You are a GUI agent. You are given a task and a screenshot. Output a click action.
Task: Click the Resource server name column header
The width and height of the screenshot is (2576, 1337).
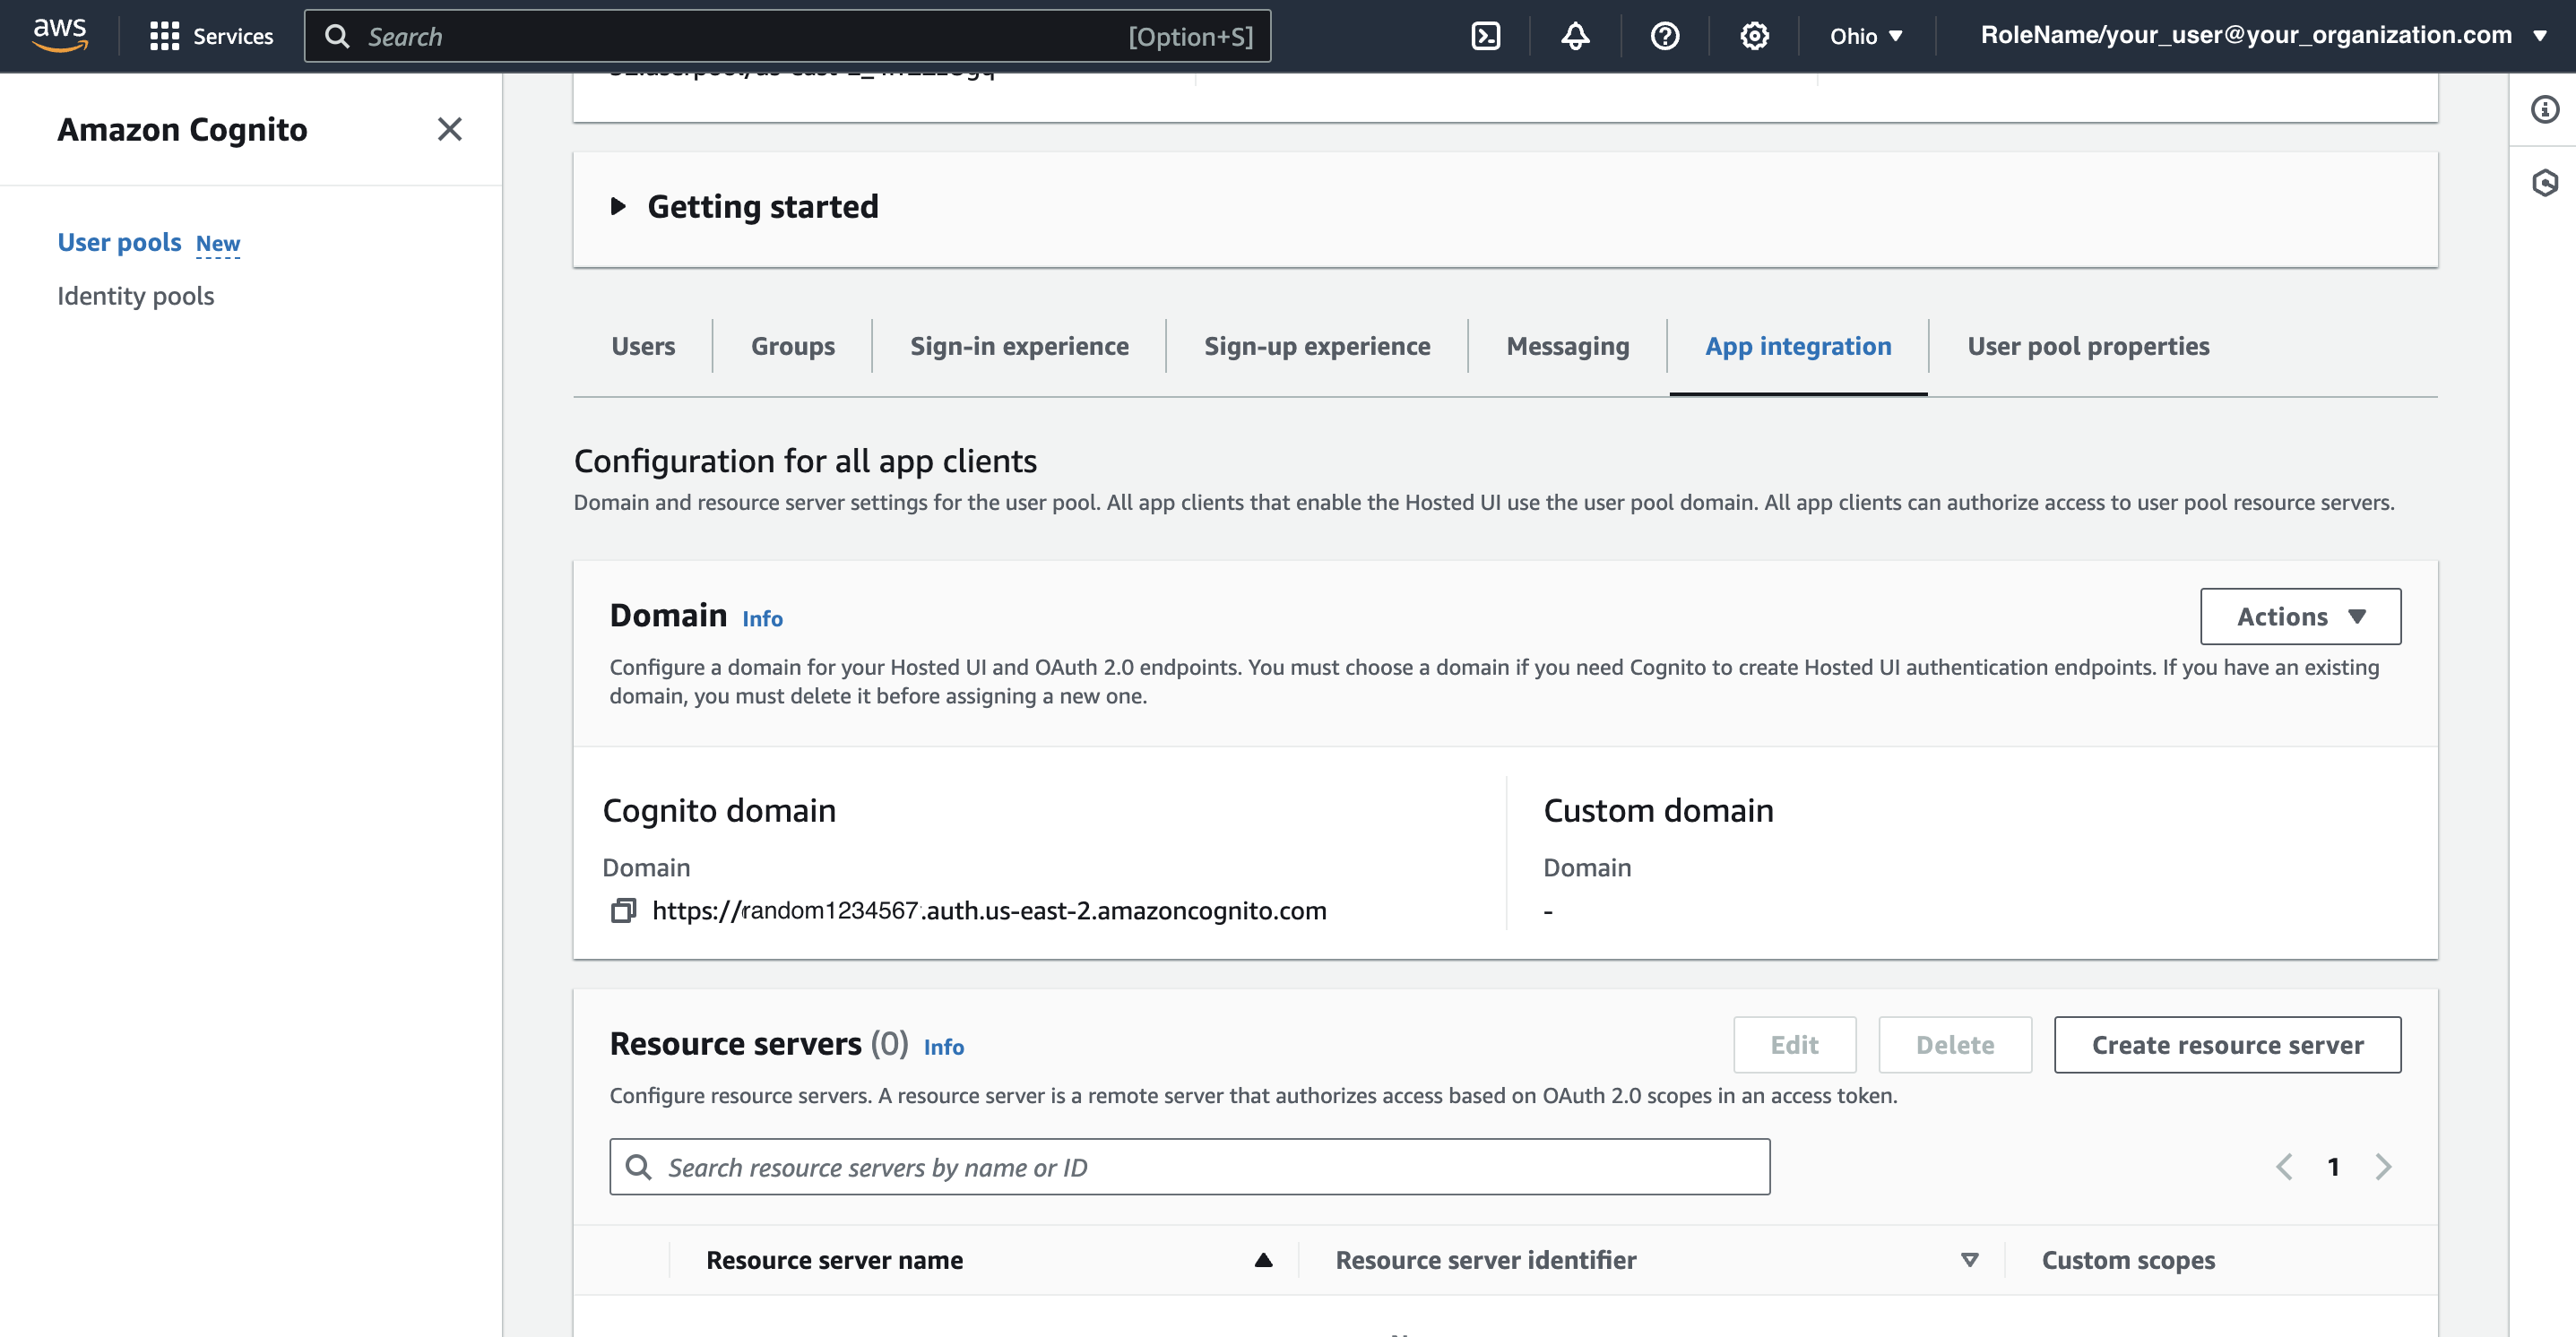[x=834, y=1260]
